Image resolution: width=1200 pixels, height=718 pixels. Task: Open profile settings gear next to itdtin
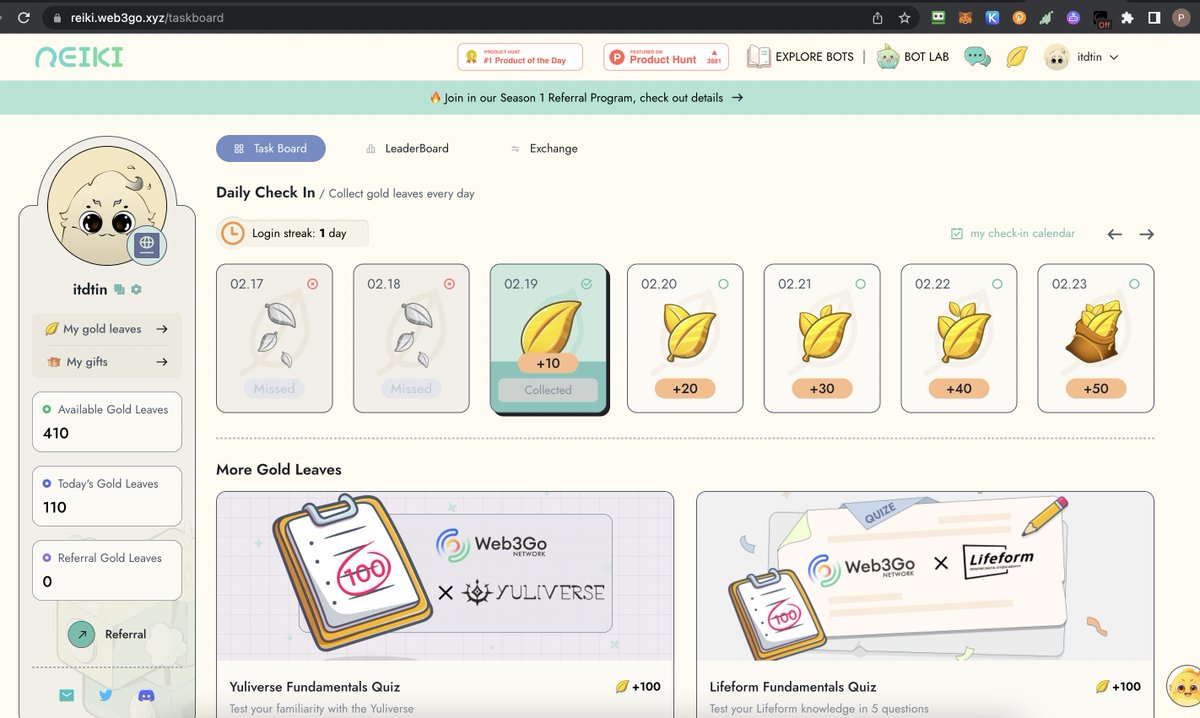pos(136,290)
